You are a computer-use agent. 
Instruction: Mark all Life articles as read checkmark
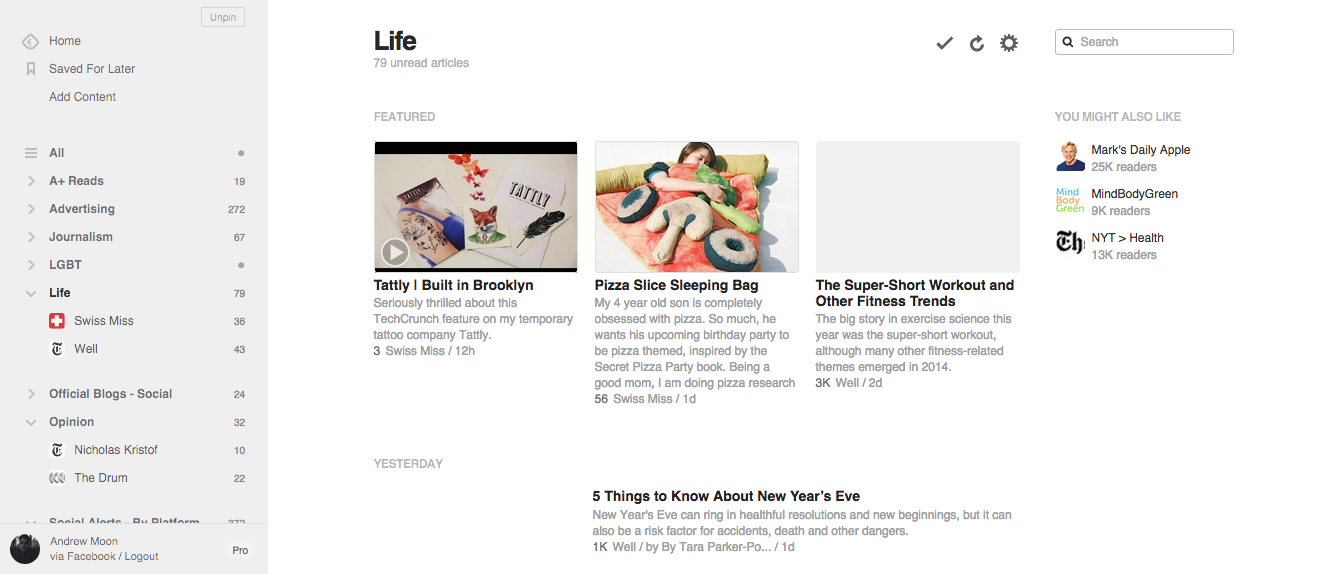944,43
